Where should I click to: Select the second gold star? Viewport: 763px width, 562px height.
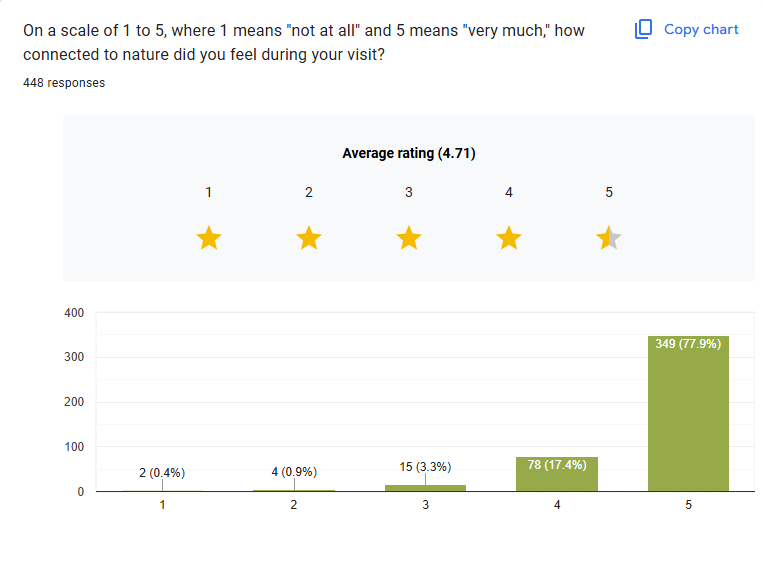[309, 238]
